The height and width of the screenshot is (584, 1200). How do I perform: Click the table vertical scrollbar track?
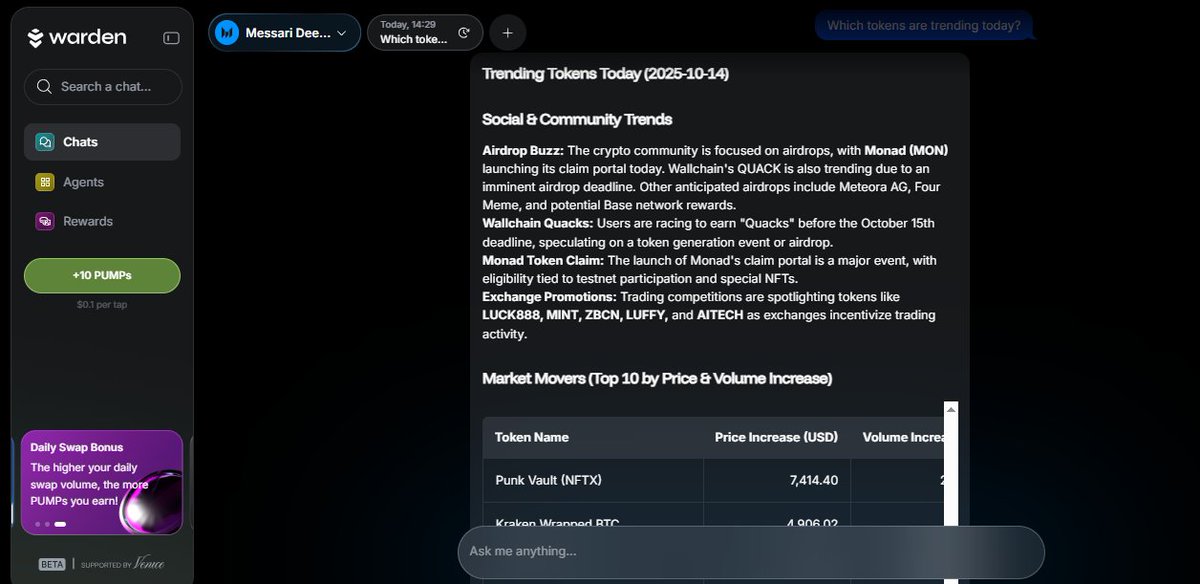tap(951, 470)
